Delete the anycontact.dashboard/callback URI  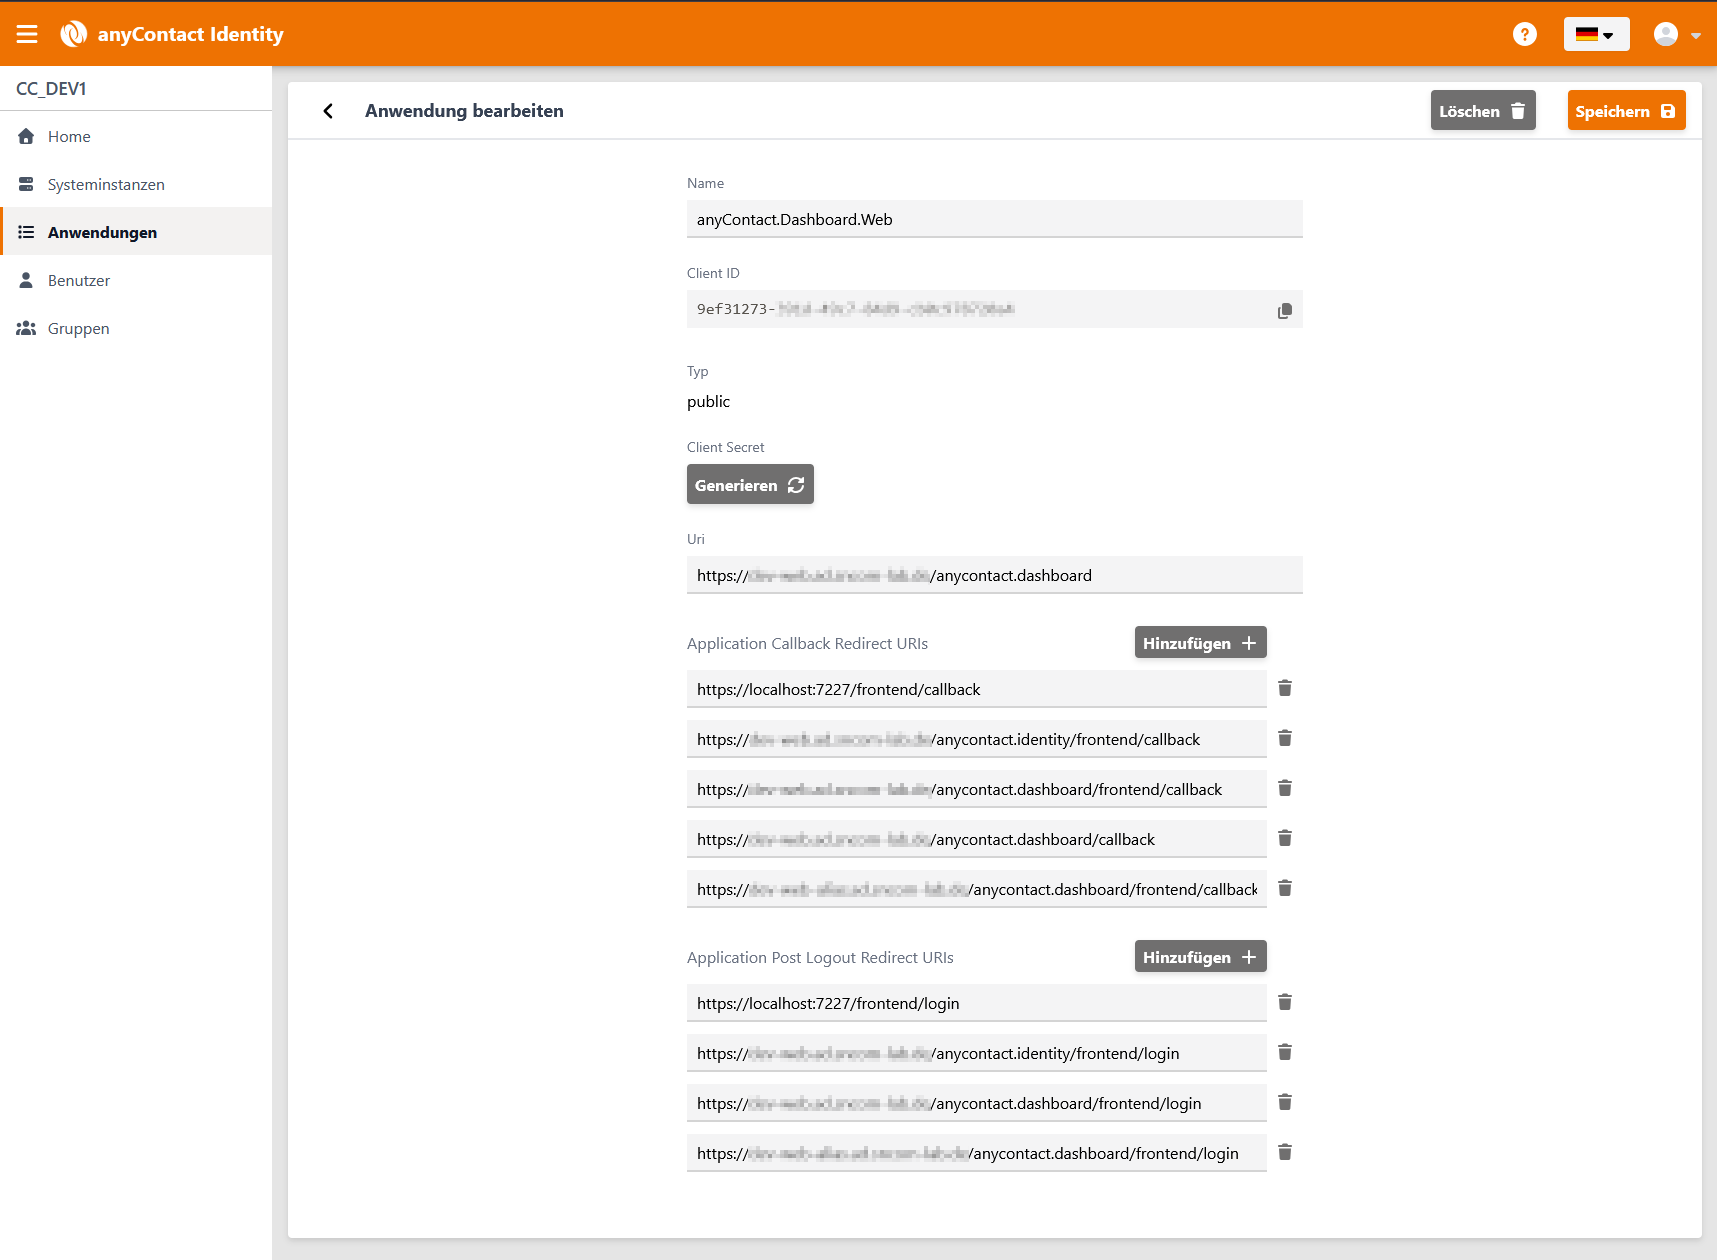tap(1285, 838)
